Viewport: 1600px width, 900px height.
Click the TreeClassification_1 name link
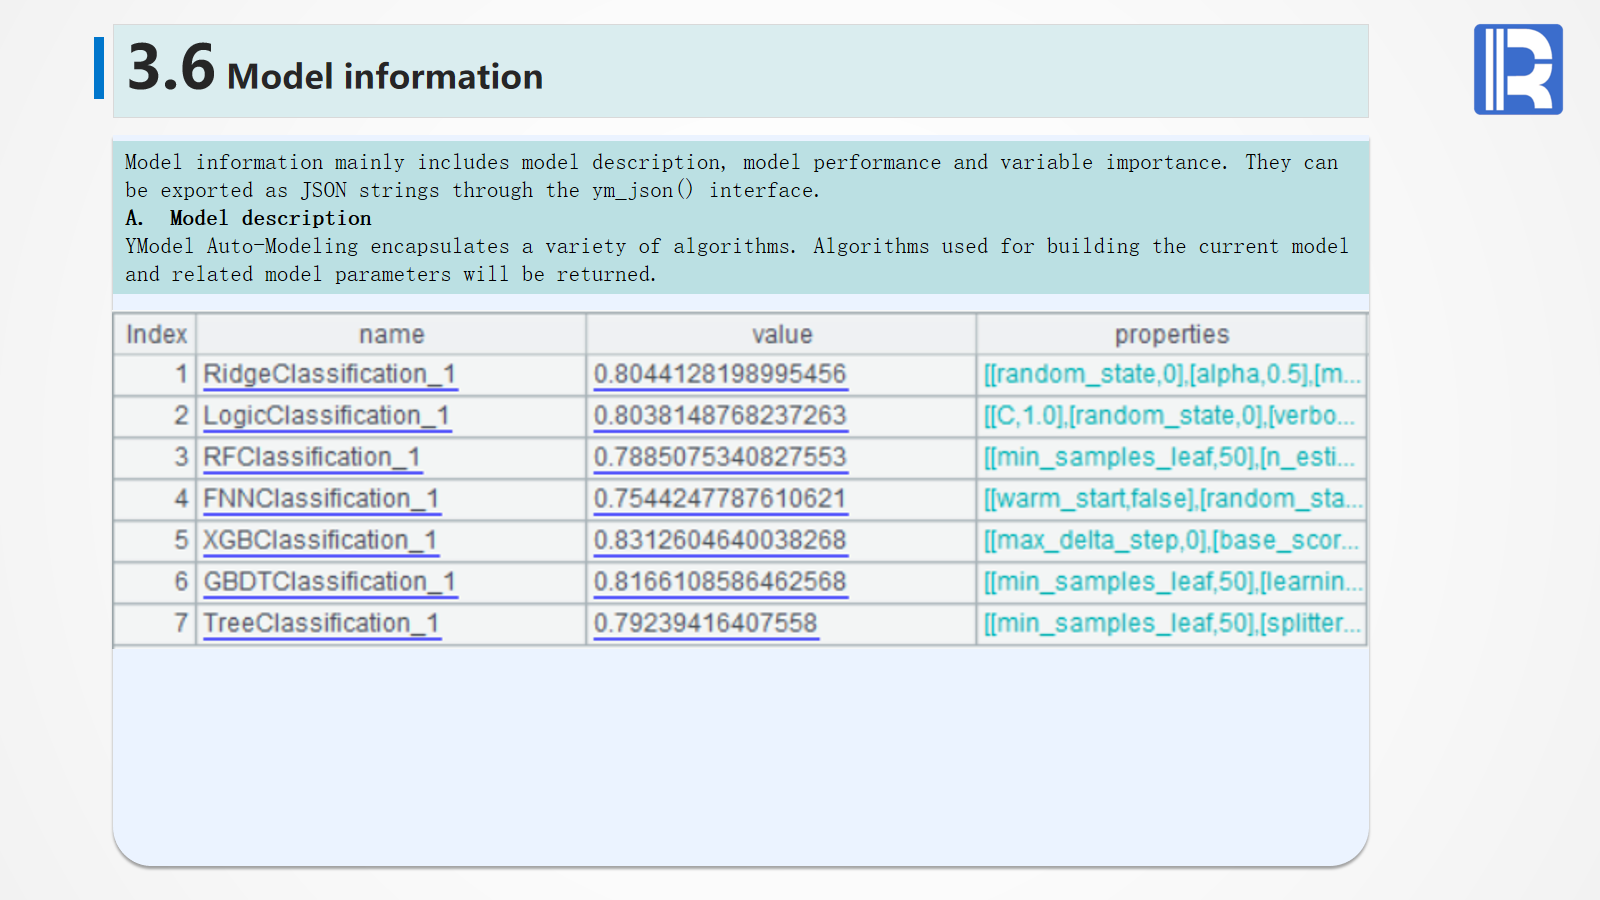point(321,623)
